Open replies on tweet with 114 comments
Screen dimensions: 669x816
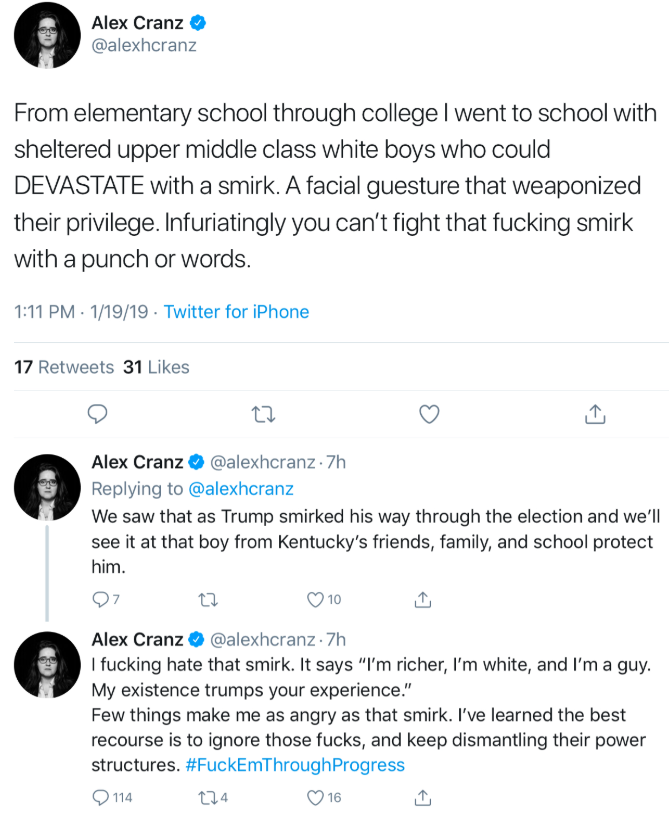coord(100,797)
